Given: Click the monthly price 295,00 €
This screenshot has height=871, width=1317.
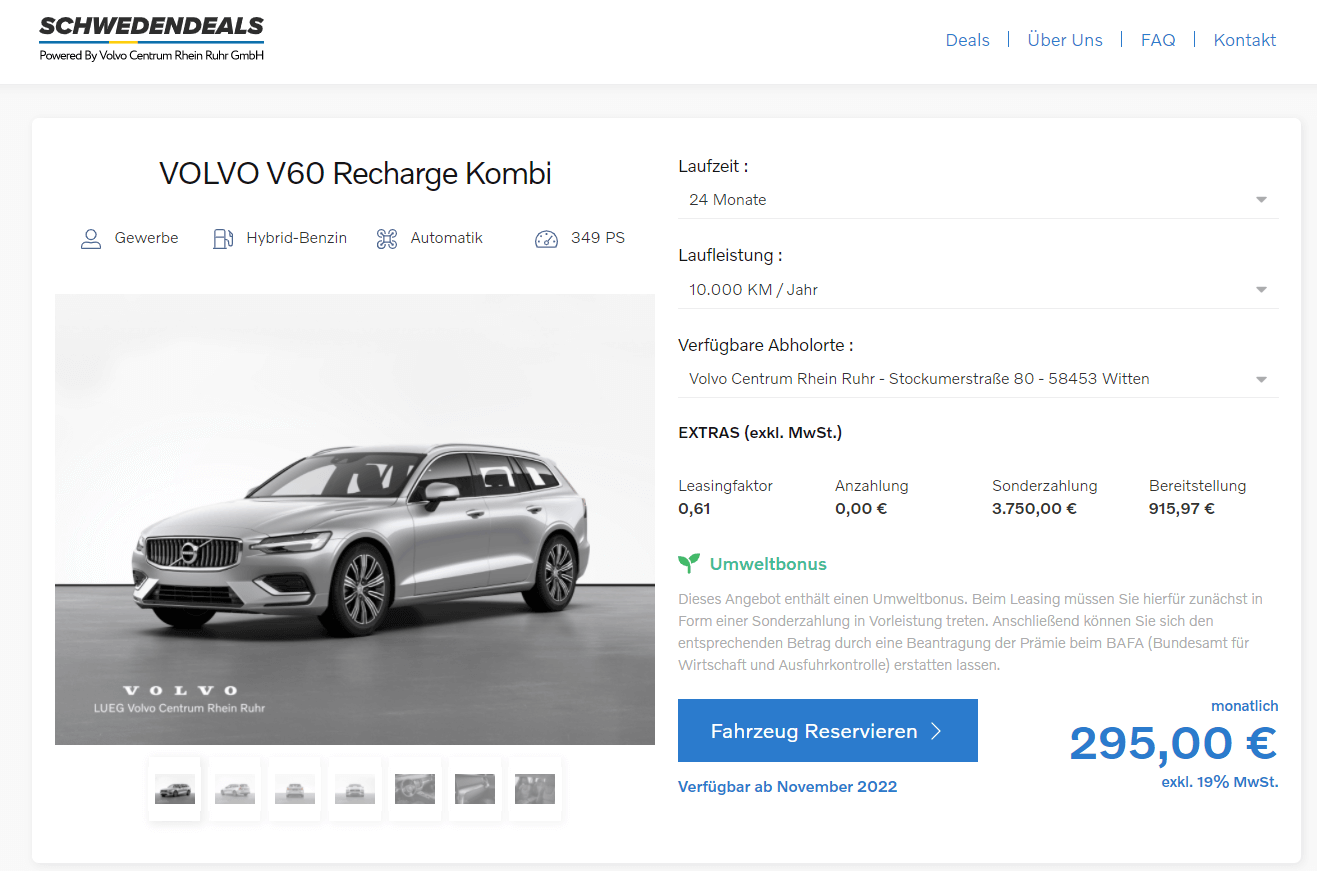Looking at the screenshot, I should point(1173,743).
